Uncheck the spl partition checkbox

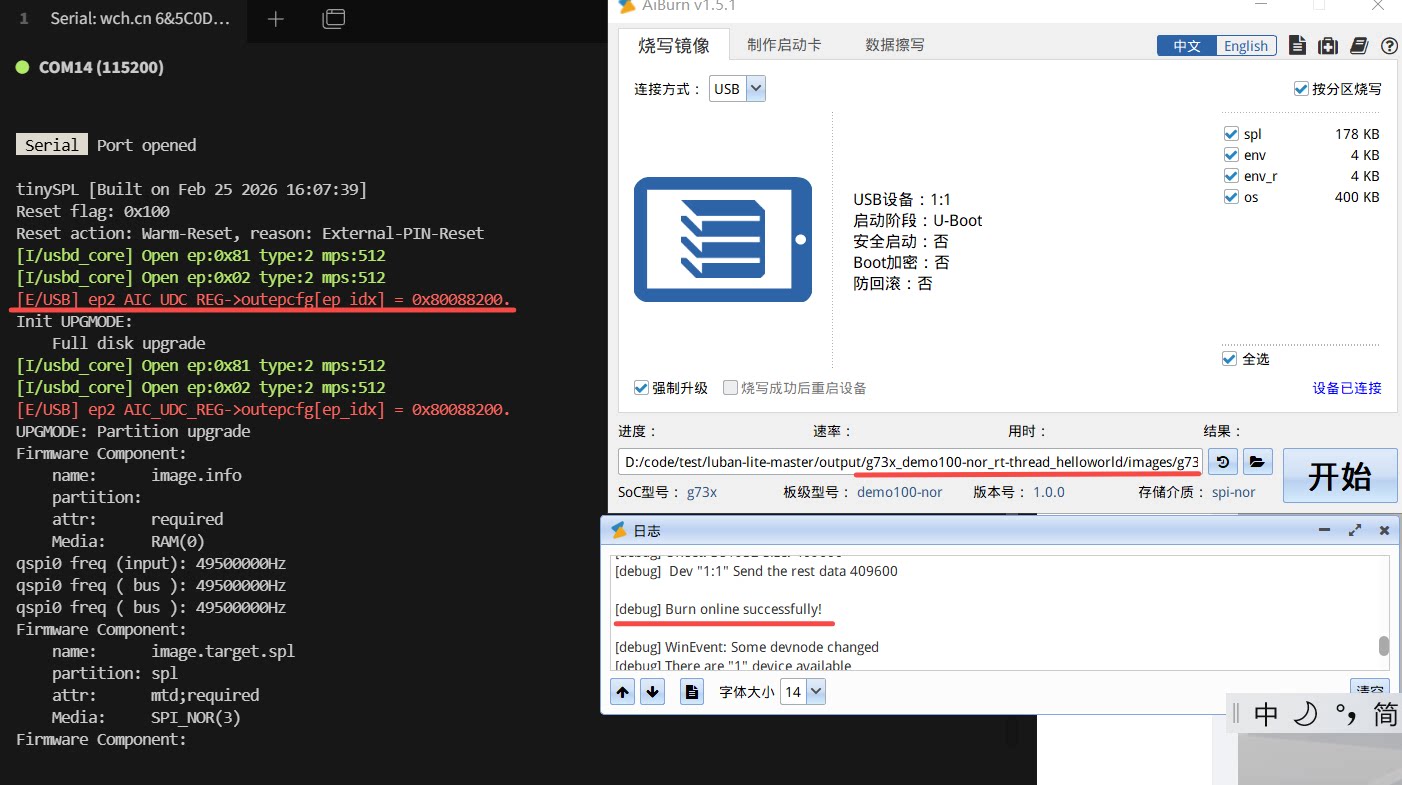point(1231,134)
